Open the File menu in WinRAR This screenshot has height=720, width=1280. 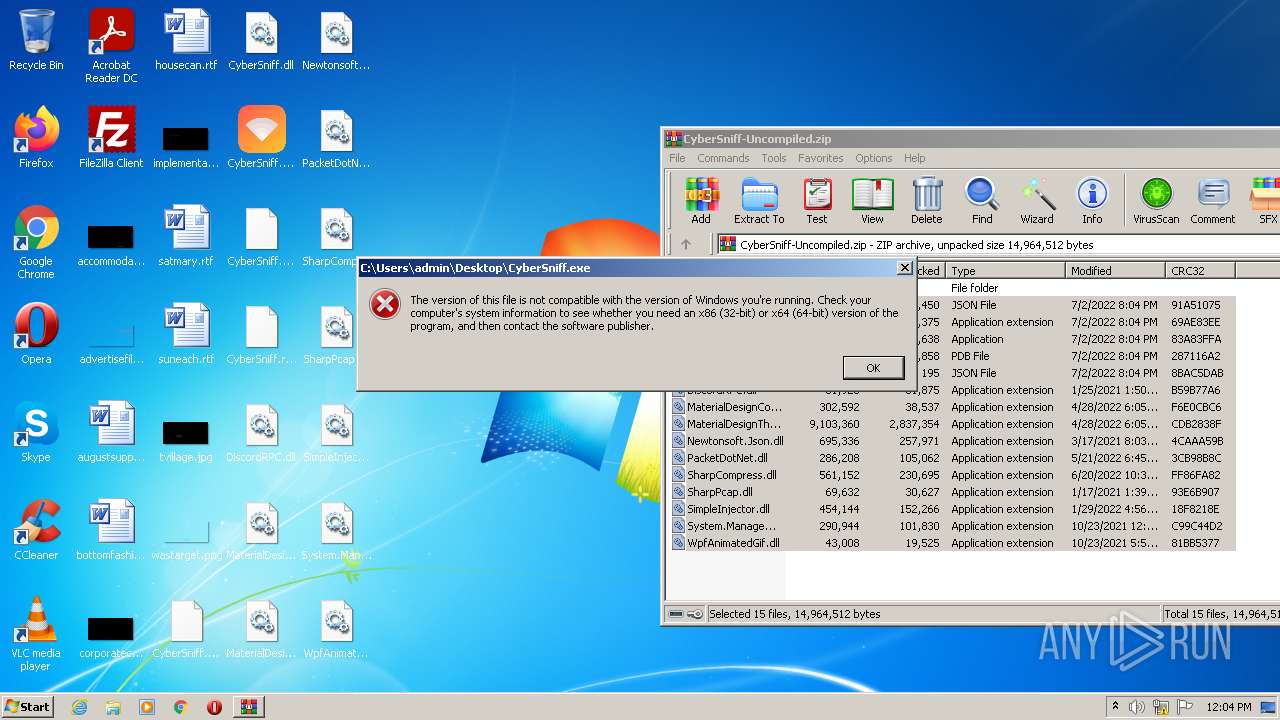click(x=677, y=158)
